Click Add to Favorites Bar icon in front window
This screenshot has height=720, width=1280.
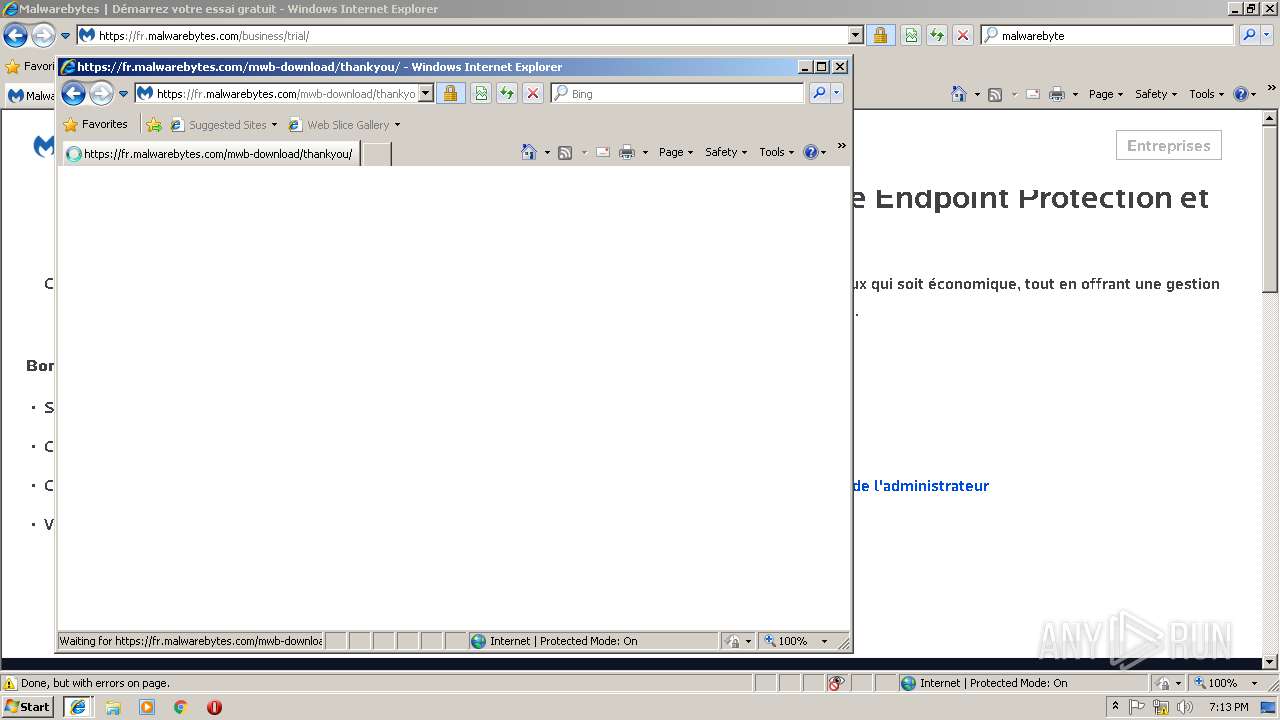[153, 125]
